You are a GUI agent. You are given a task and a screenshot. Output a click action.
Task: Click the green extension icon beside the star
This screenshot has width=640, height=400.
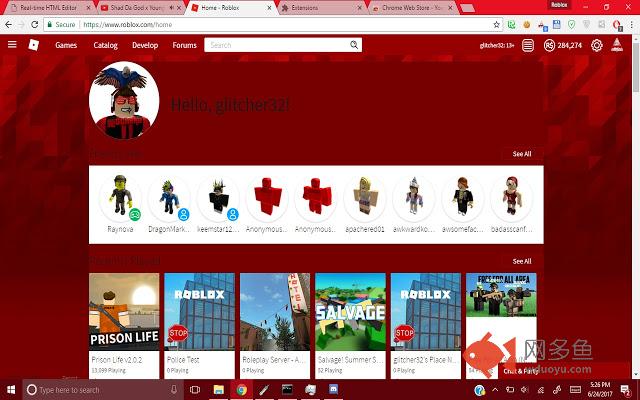[x=511, y=24]
